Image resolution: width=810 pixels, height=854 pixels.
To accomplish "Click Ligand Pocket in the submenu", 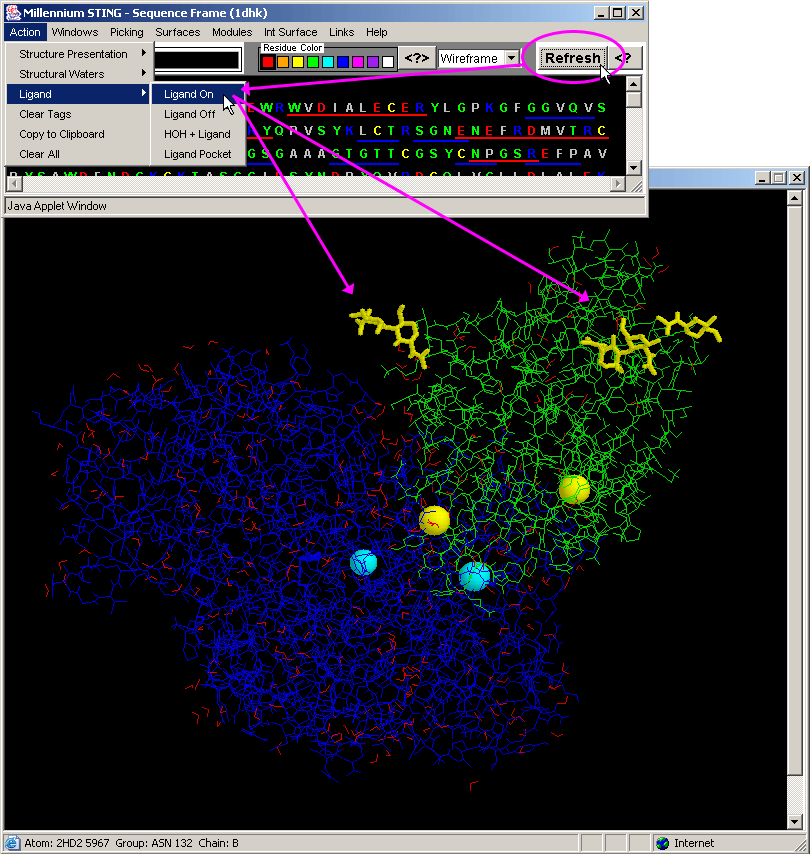I will coord(197,154).
